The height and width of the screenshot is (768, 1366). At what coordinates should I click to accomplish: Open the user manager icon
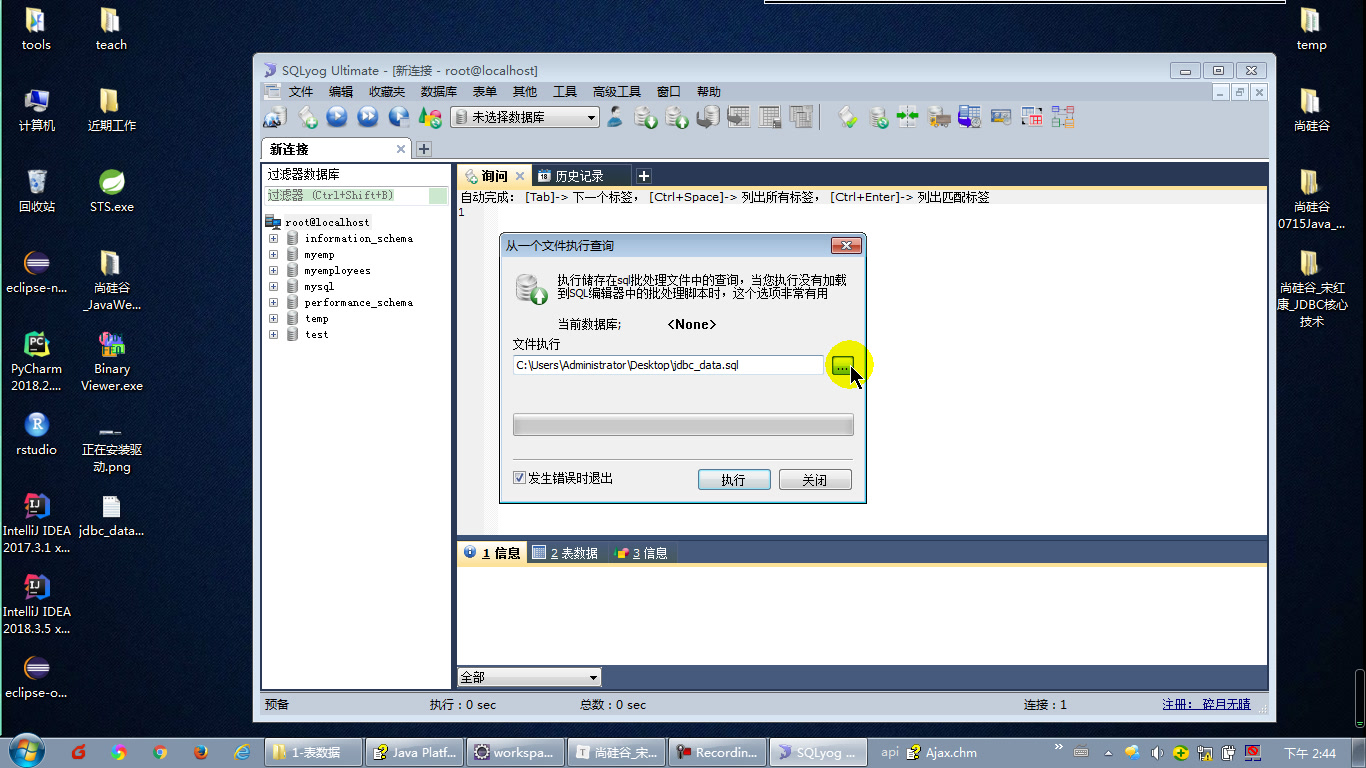point(615,117)
